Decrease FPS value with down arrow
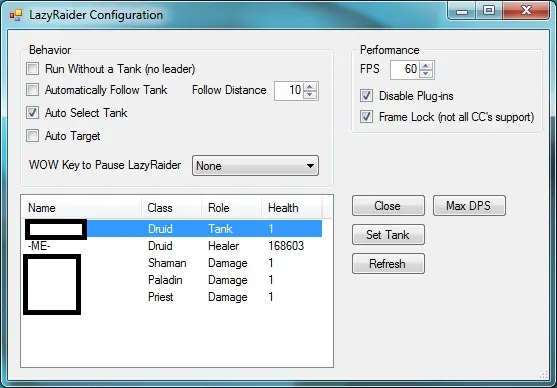The image size is (557, 388). (426, 74)
